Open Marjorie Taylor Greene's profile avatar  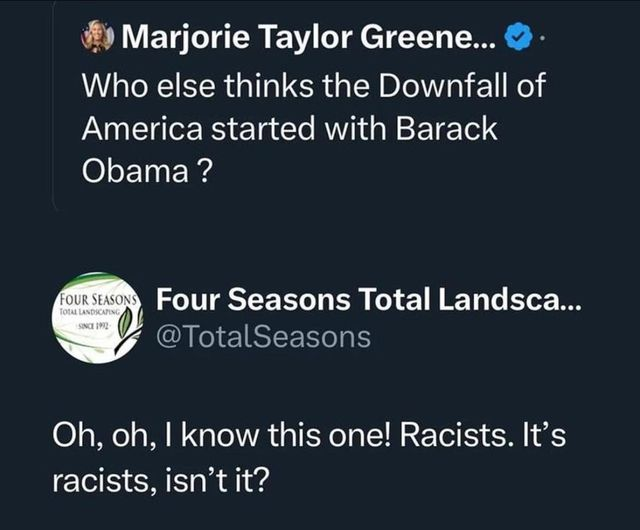97,35
